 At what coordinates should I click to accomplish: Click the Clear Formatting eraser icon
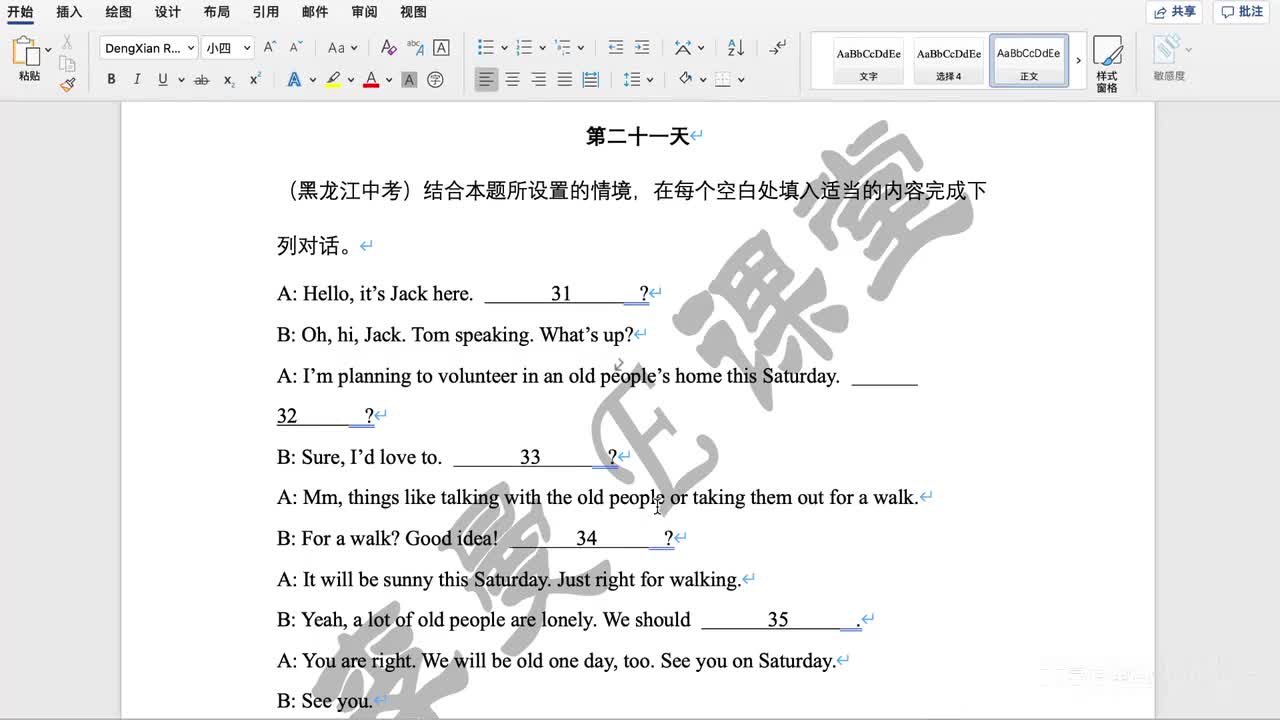[389, 47]
